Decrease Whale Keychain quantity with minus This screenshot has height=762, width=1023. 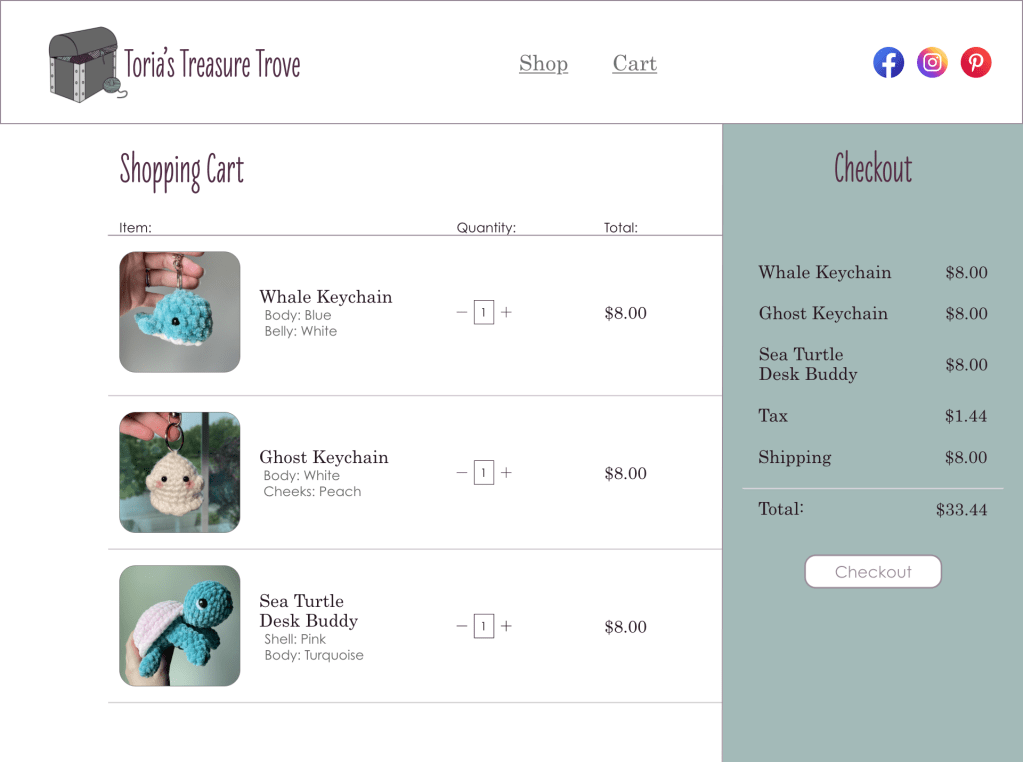(462, 313)
